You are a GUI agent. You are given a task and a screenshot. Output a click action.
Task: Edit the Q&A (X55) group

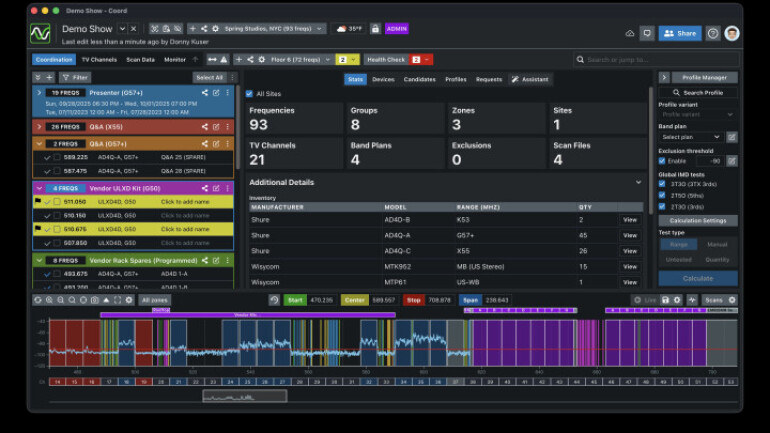(x=215, y=127)
